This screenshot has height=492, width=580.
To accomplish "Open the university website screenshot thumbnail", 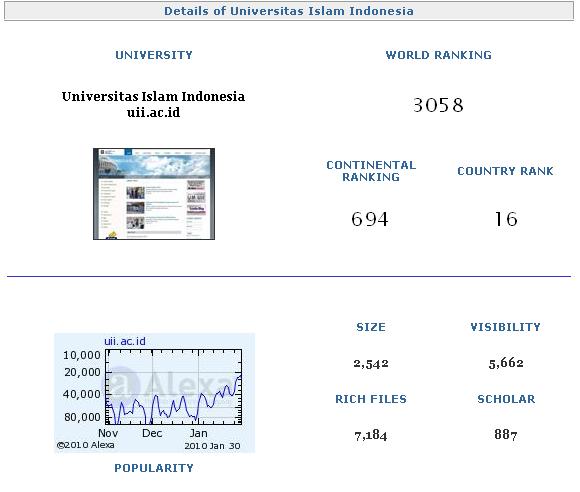I will tap(154, 194).
